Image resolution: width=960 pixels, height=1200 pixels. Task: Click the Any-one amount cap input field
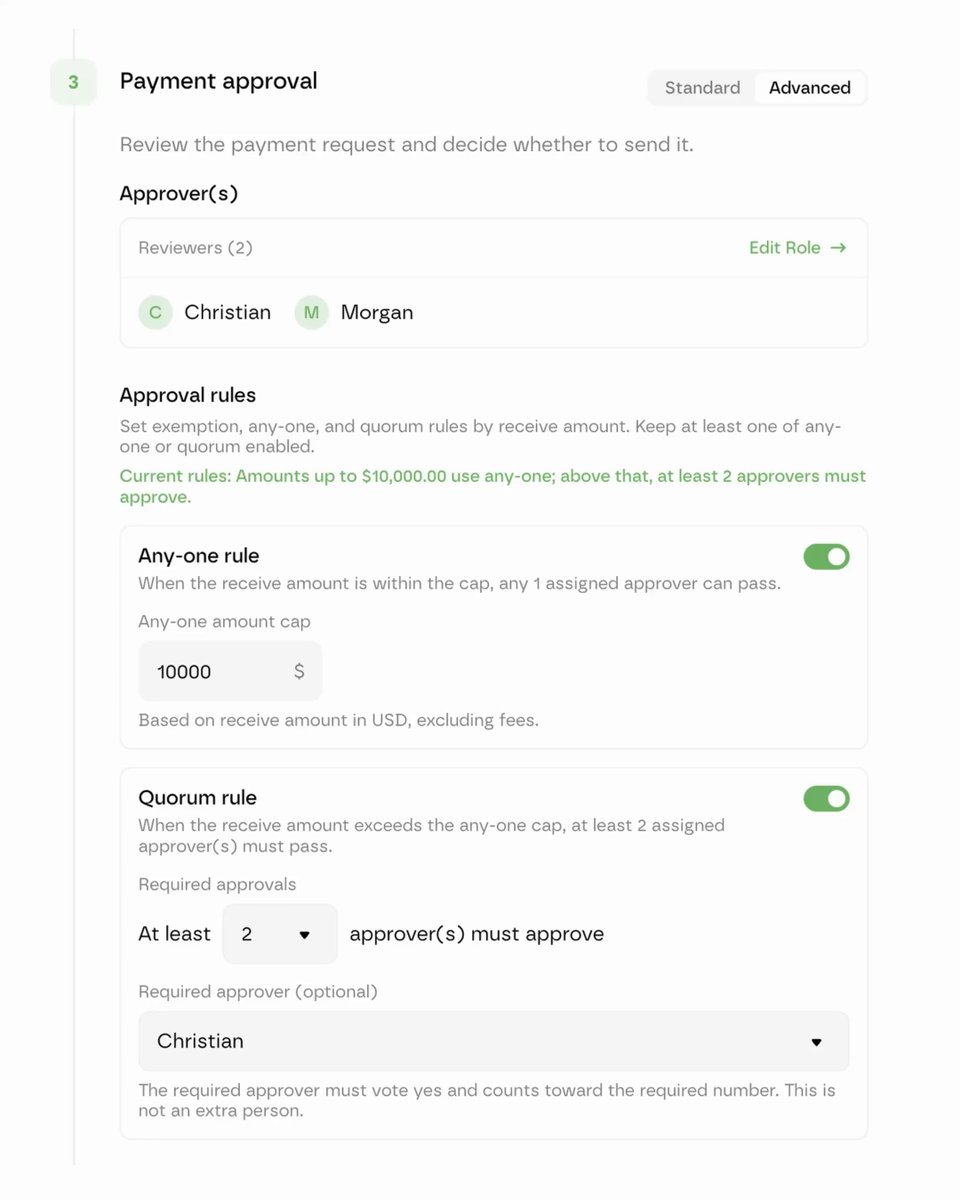pos(230,671)
